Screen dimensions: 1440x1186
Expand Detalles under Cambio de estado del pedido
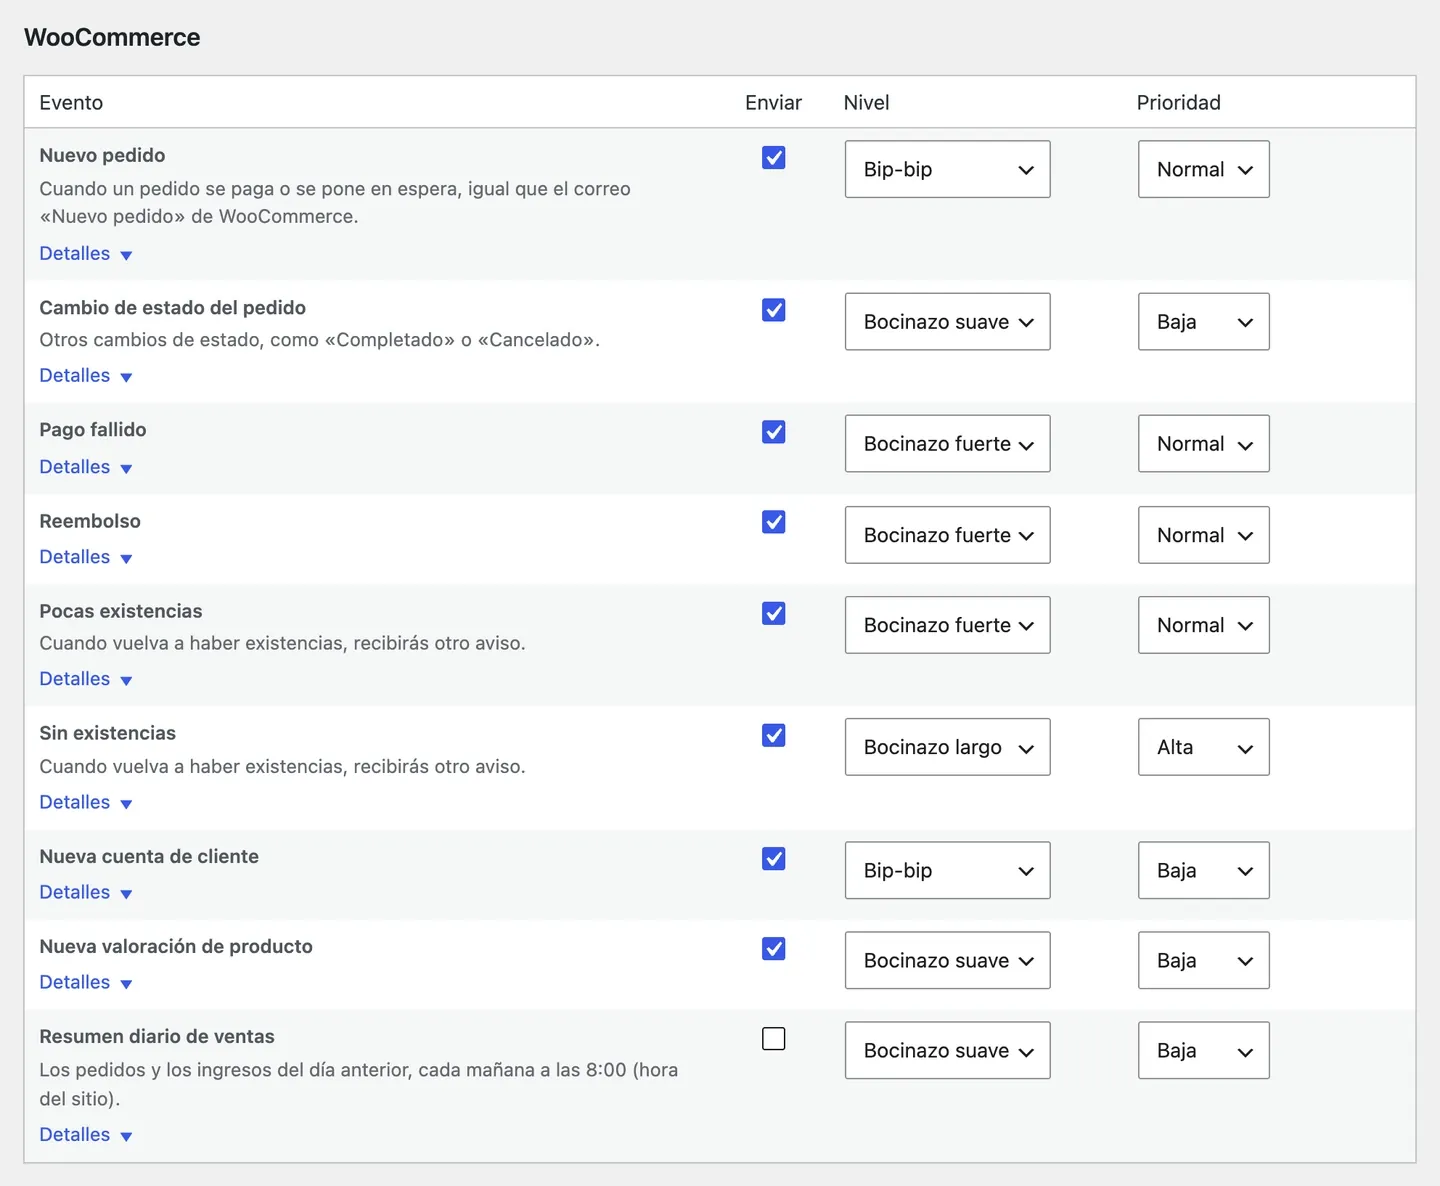pos(86,376)
